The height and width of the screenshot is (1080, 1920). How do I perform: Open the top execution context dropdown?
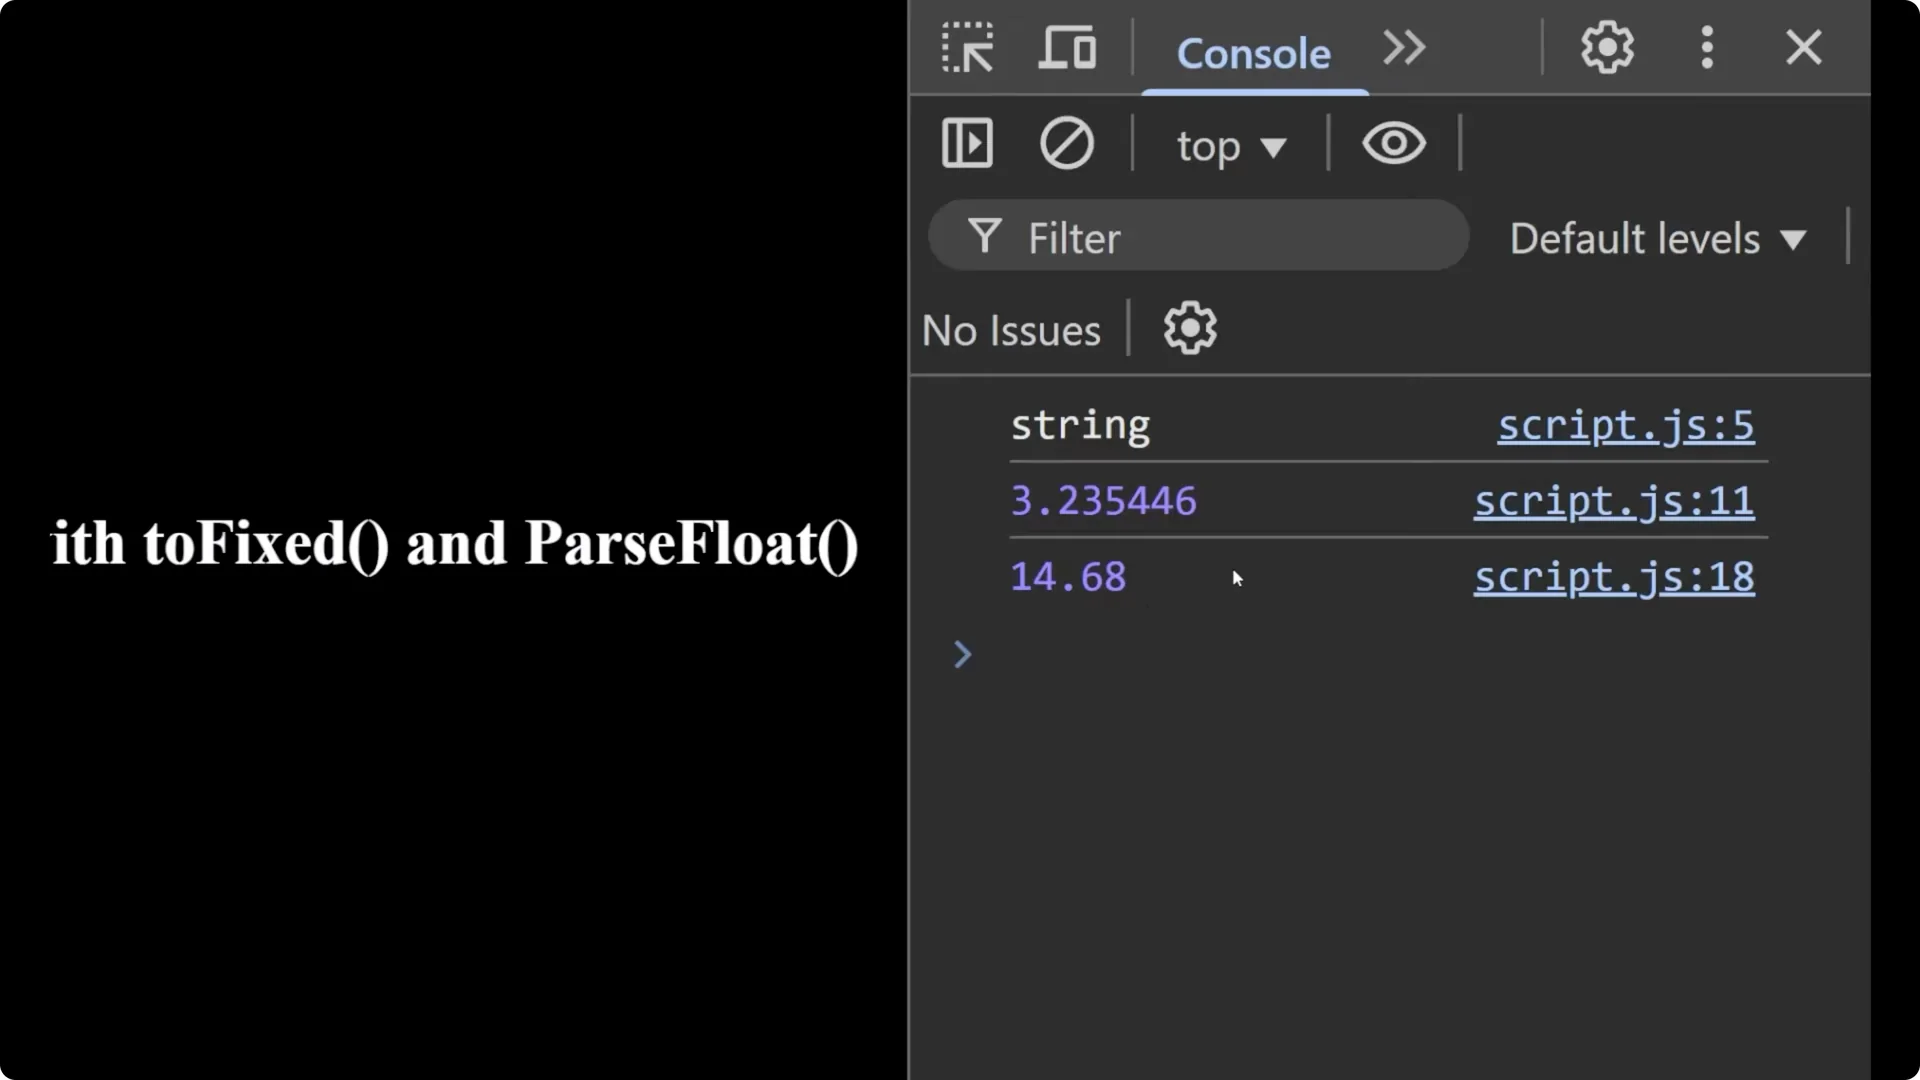1230,145
